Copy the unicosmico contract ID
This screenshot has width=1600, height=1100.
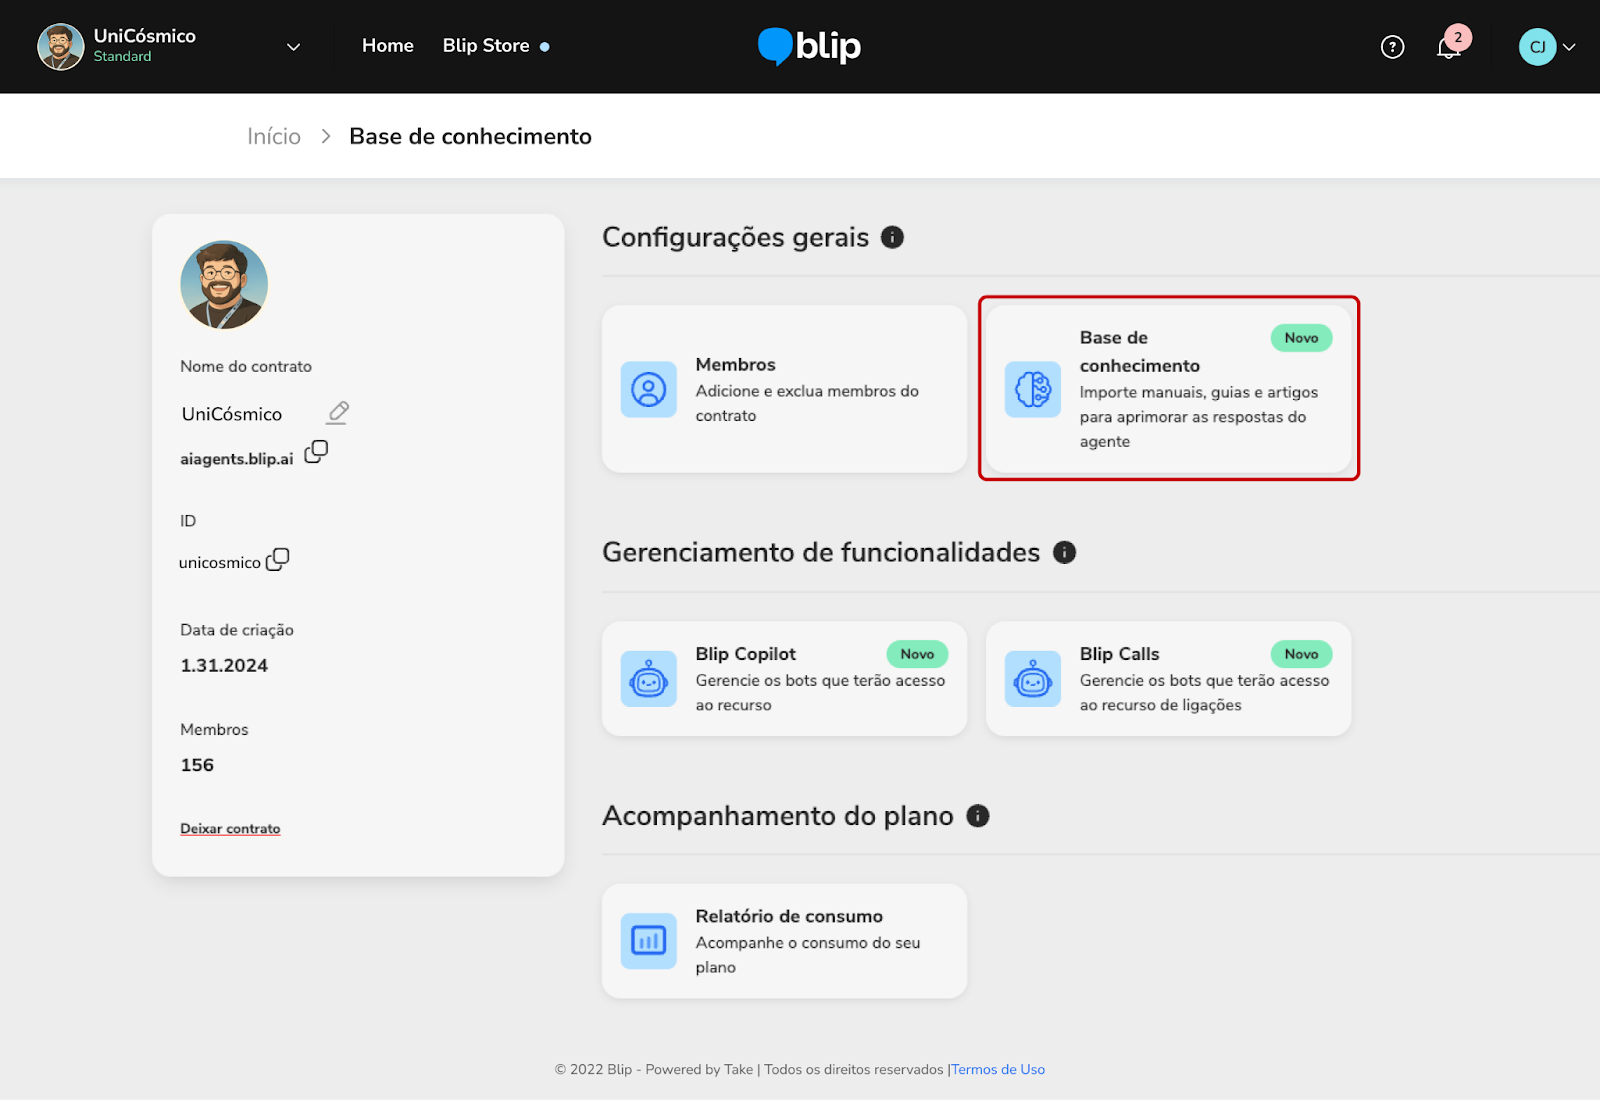(278, 559)
